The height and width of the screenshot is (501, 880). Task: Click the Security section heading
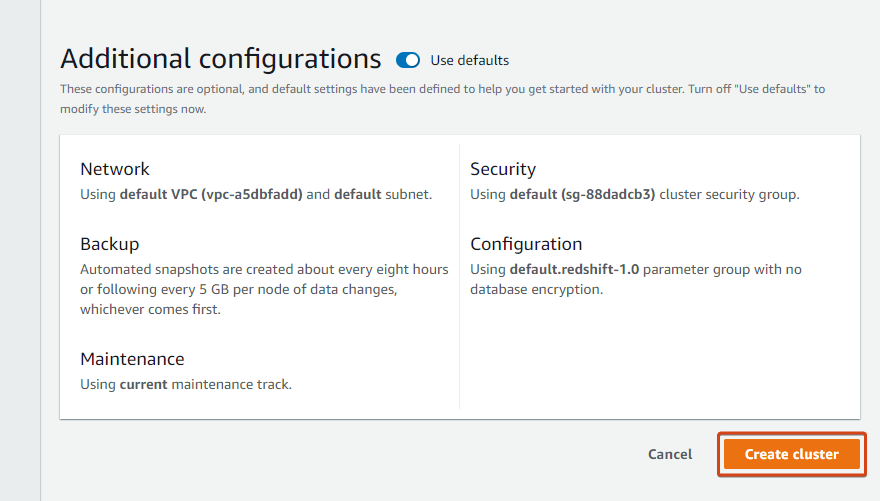[x=503, y=169]
